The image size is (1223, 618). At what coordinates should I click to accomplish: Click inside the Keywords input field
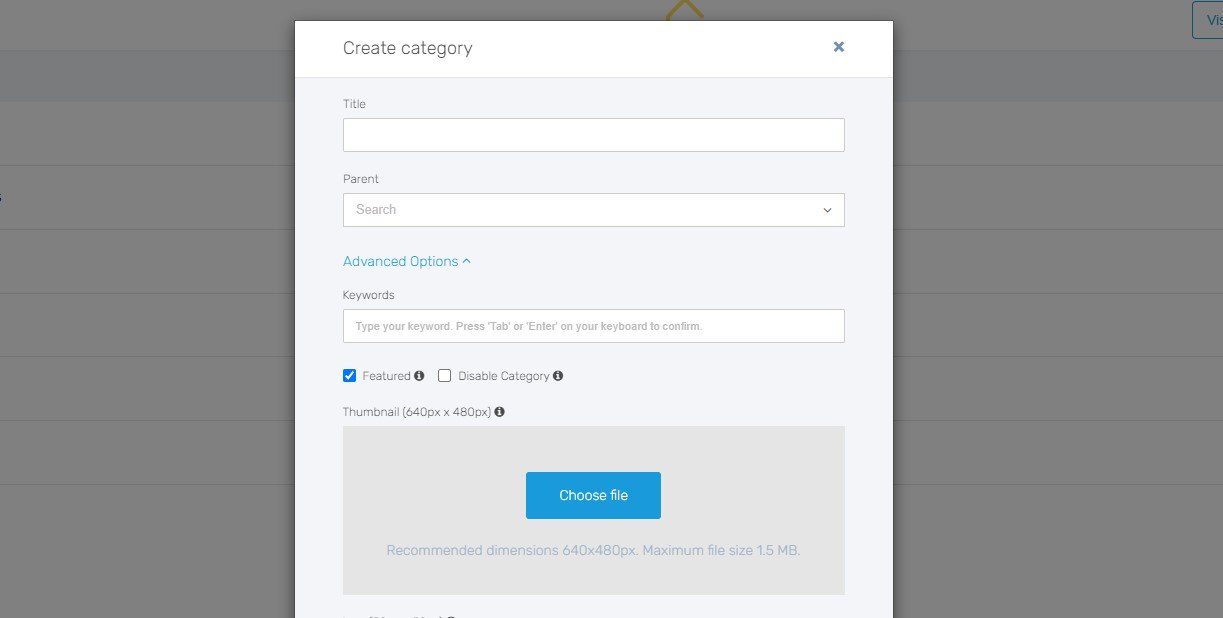click(593, 325)
